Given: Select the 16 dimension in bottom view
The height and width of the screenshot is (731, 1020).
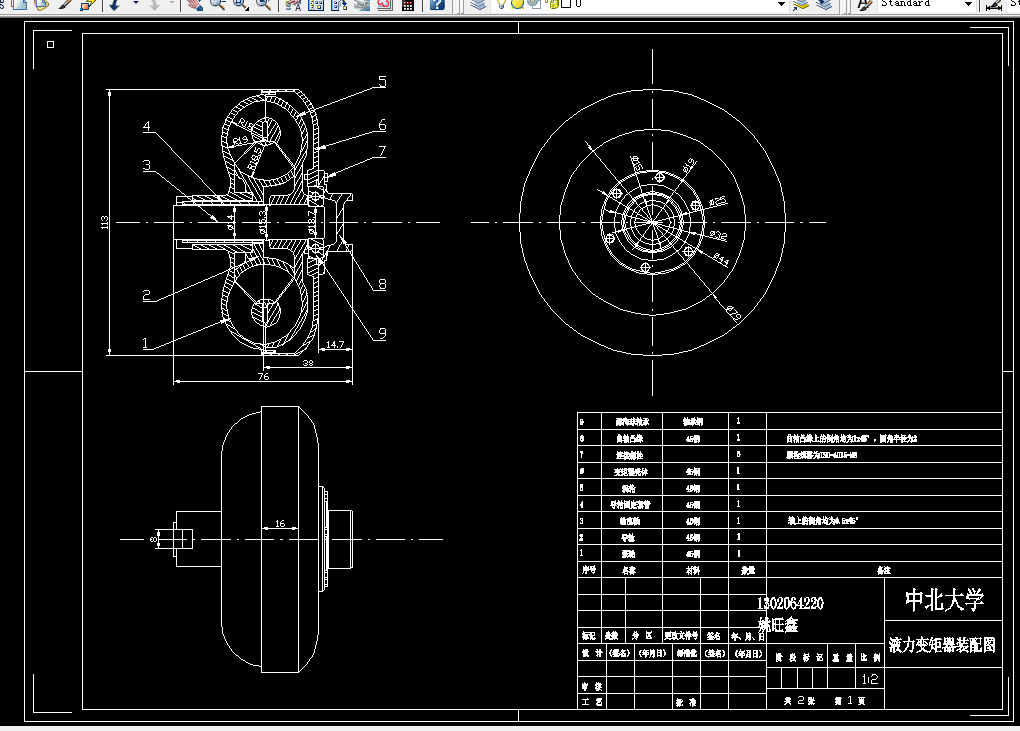Looking at the screenshot, I should [x=280, y=524].
